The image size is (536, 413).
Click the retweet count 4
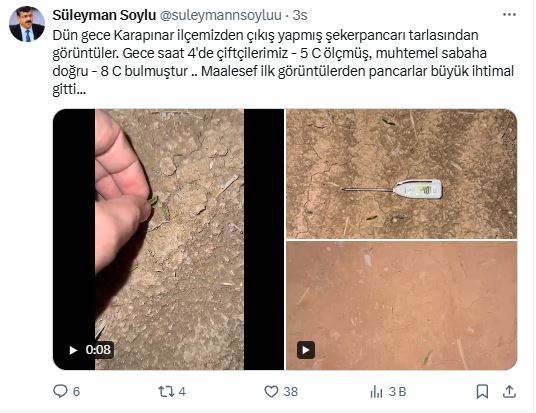point(182,392)
